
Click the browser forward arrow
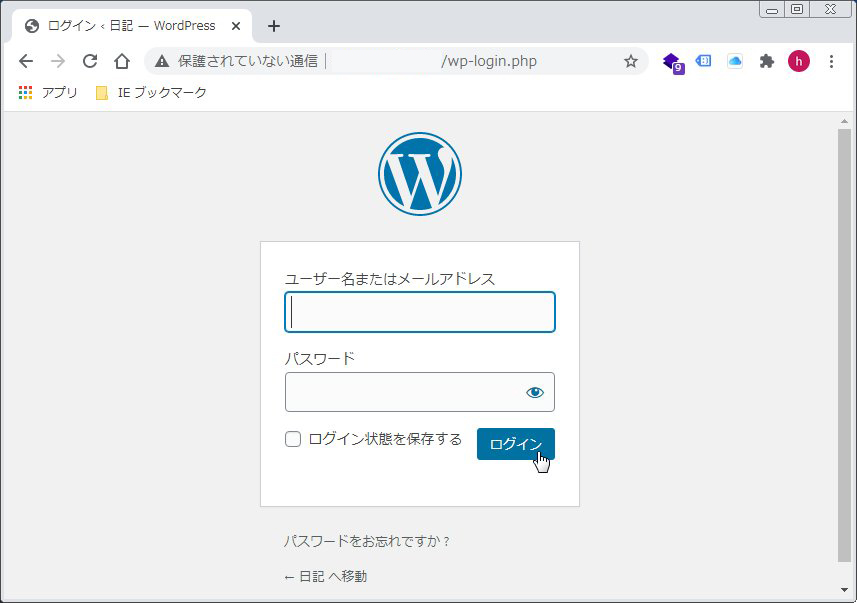(57, 61)
